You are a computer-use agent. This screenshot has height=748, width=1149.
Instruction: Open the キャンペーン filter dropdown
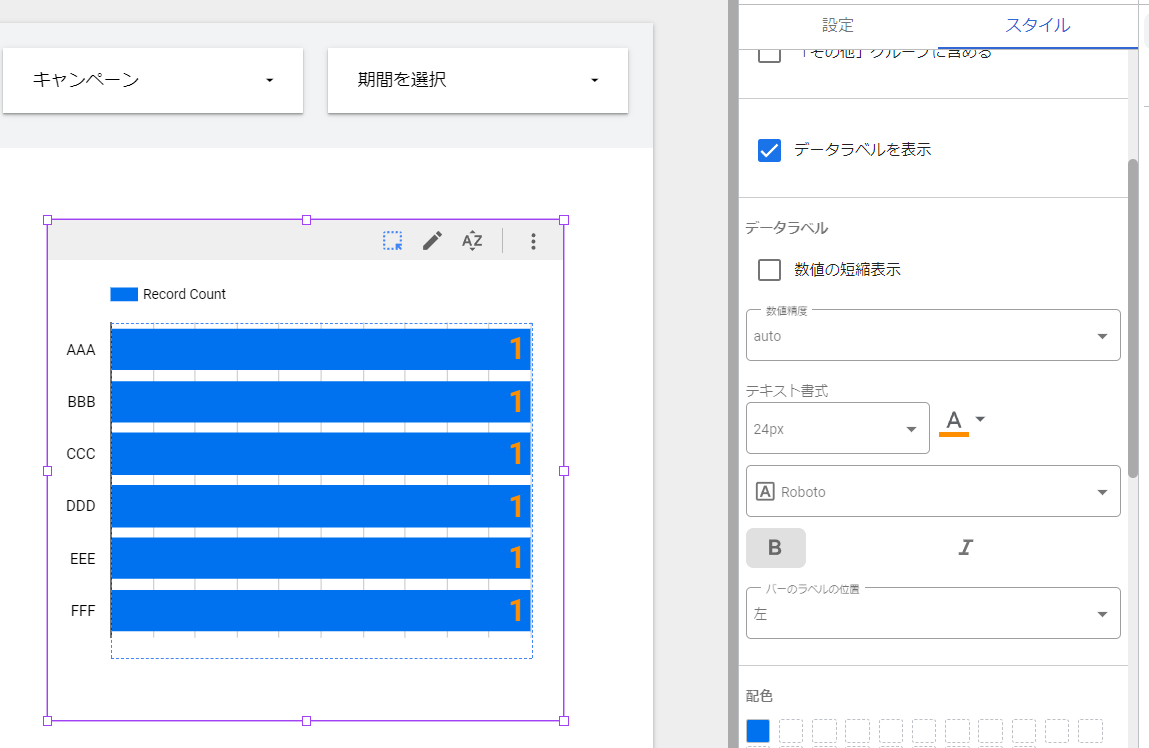(x=153, y=80)
